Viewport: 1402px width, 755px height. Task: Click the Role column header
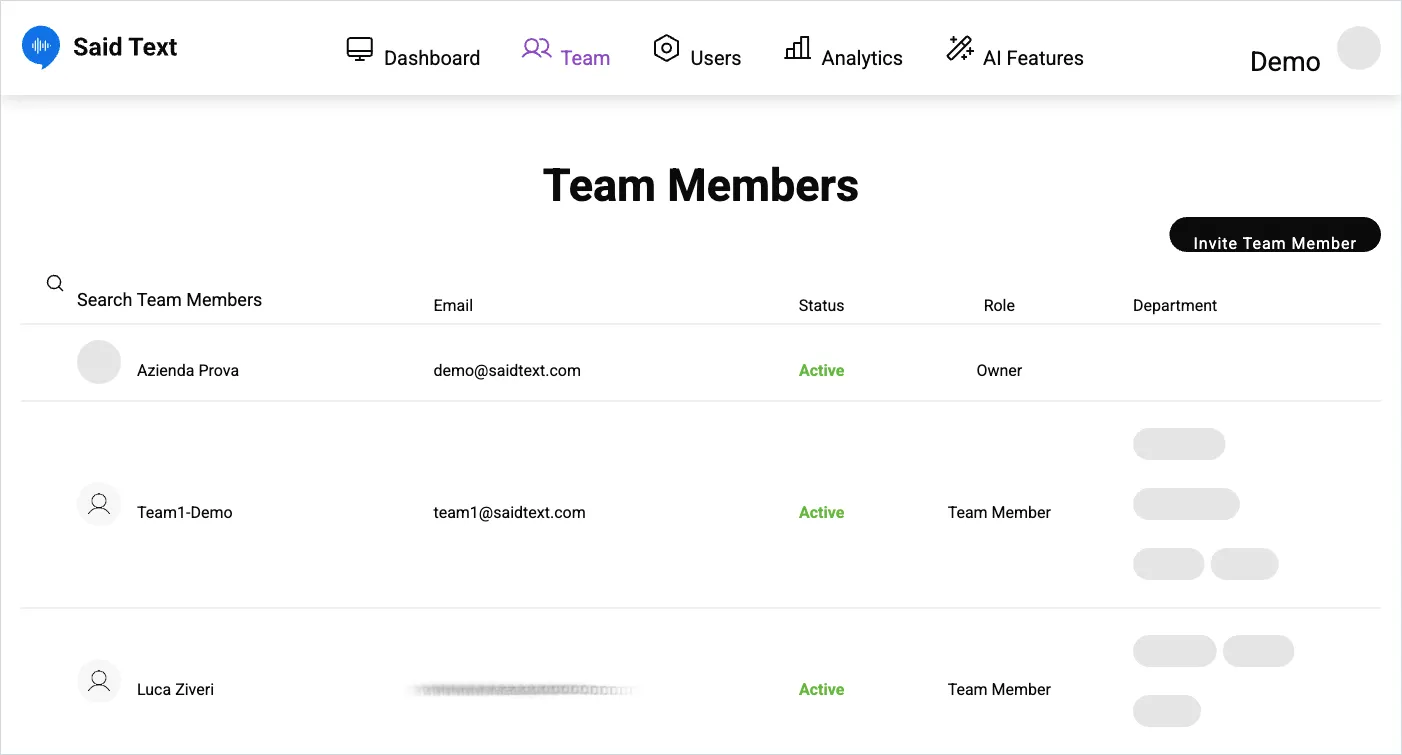point(999,306)
